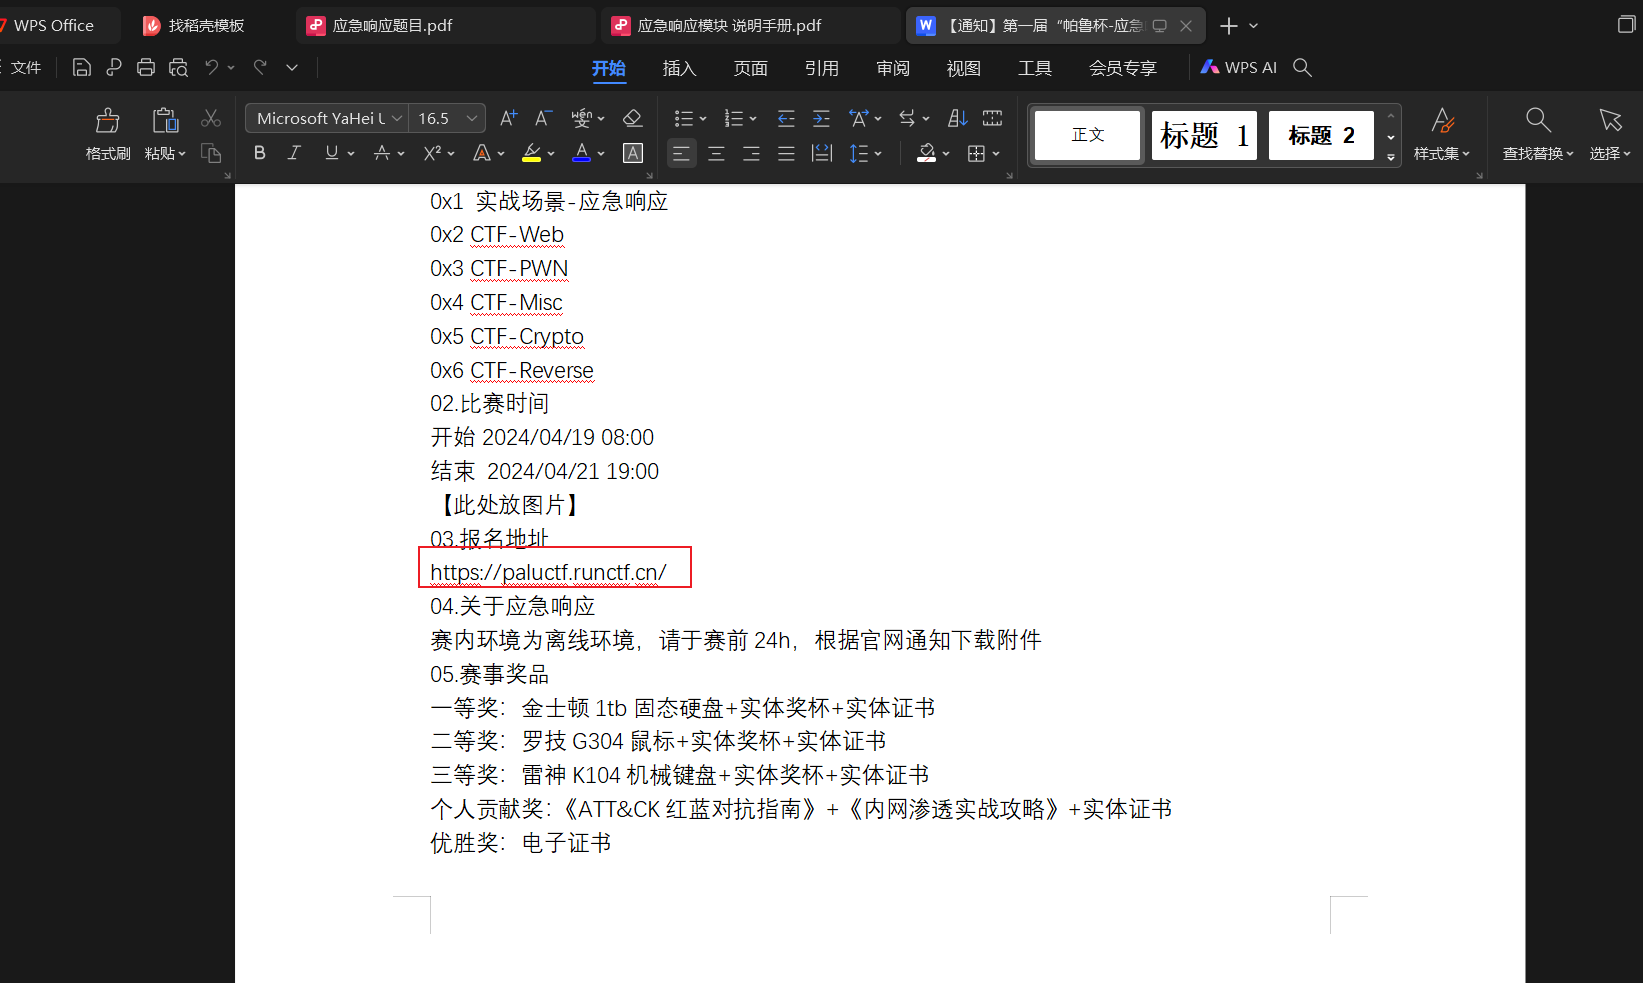Expand the styles gallery more arrow

click(1391, 157)
